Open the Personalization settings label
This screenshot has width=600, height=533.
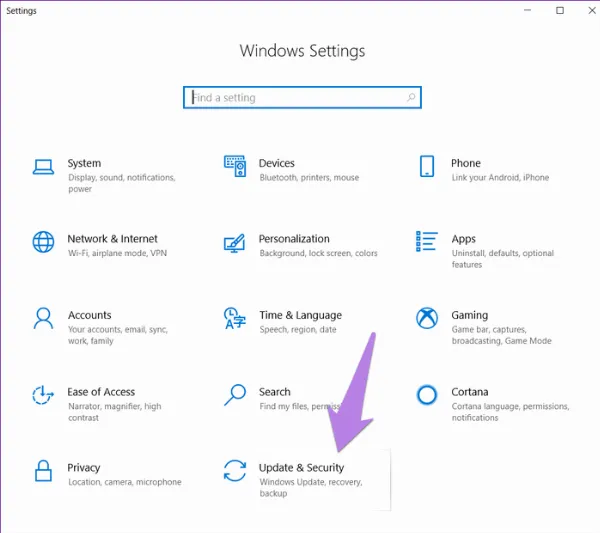point(294,239)
